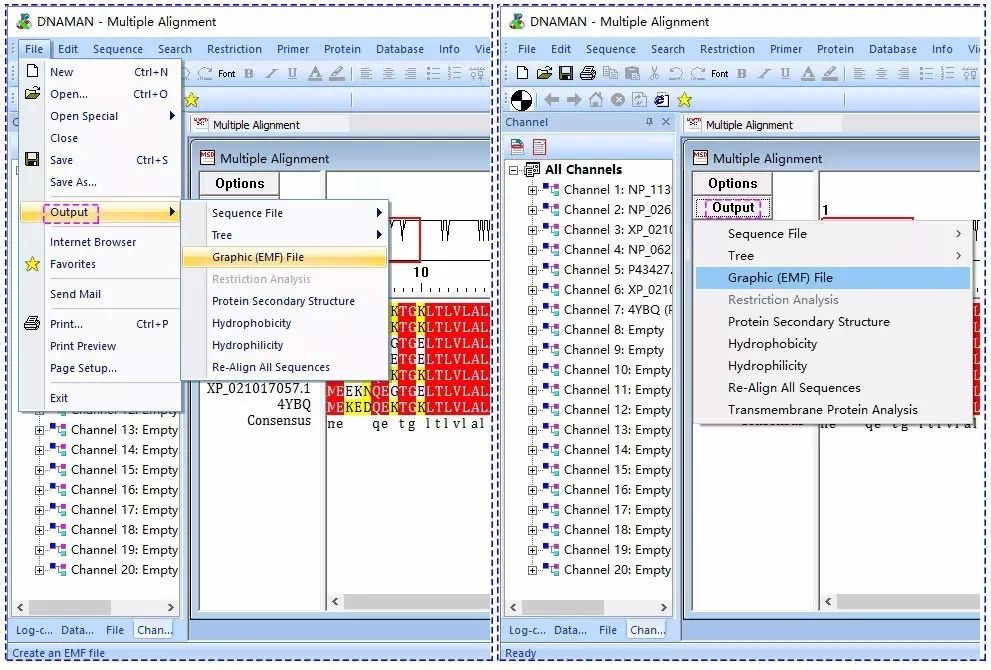
Task: Click the Print icon in right window toolbar
Action: click(x=588, y=73)
